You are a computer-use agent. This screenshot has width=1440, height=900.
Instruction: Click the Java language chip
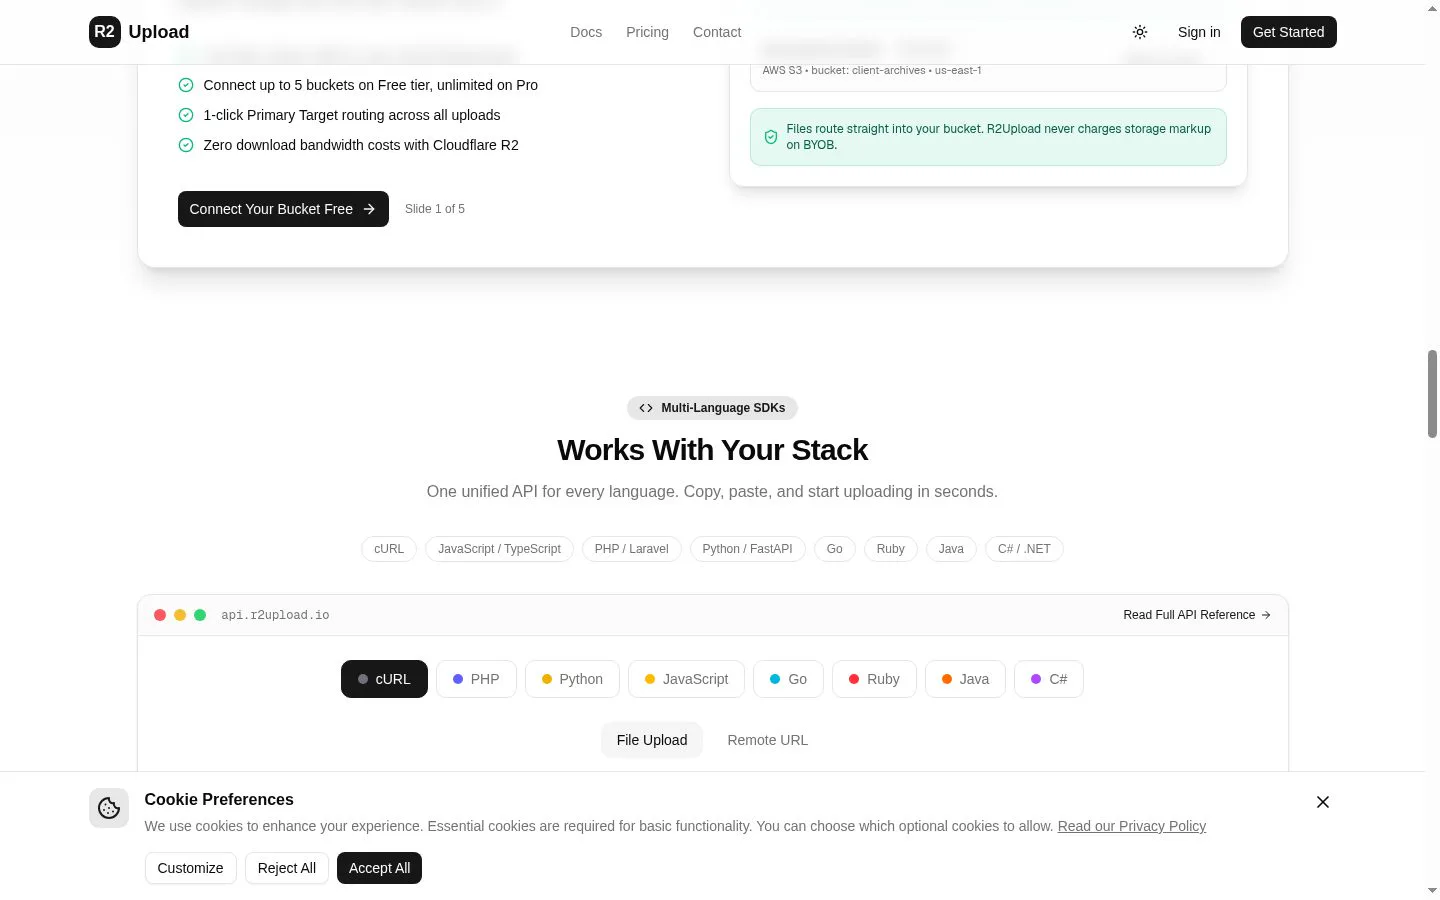tap(951, 549)
